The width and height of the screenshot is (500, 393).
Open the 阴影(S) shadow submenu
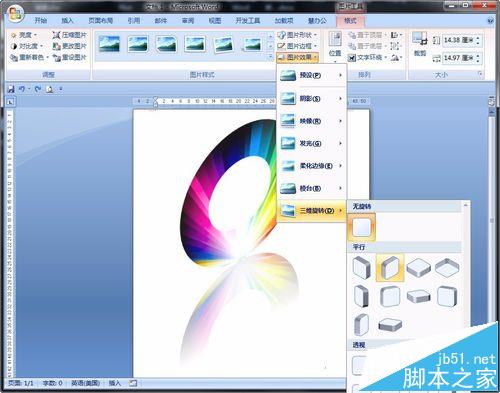point(311,99)
